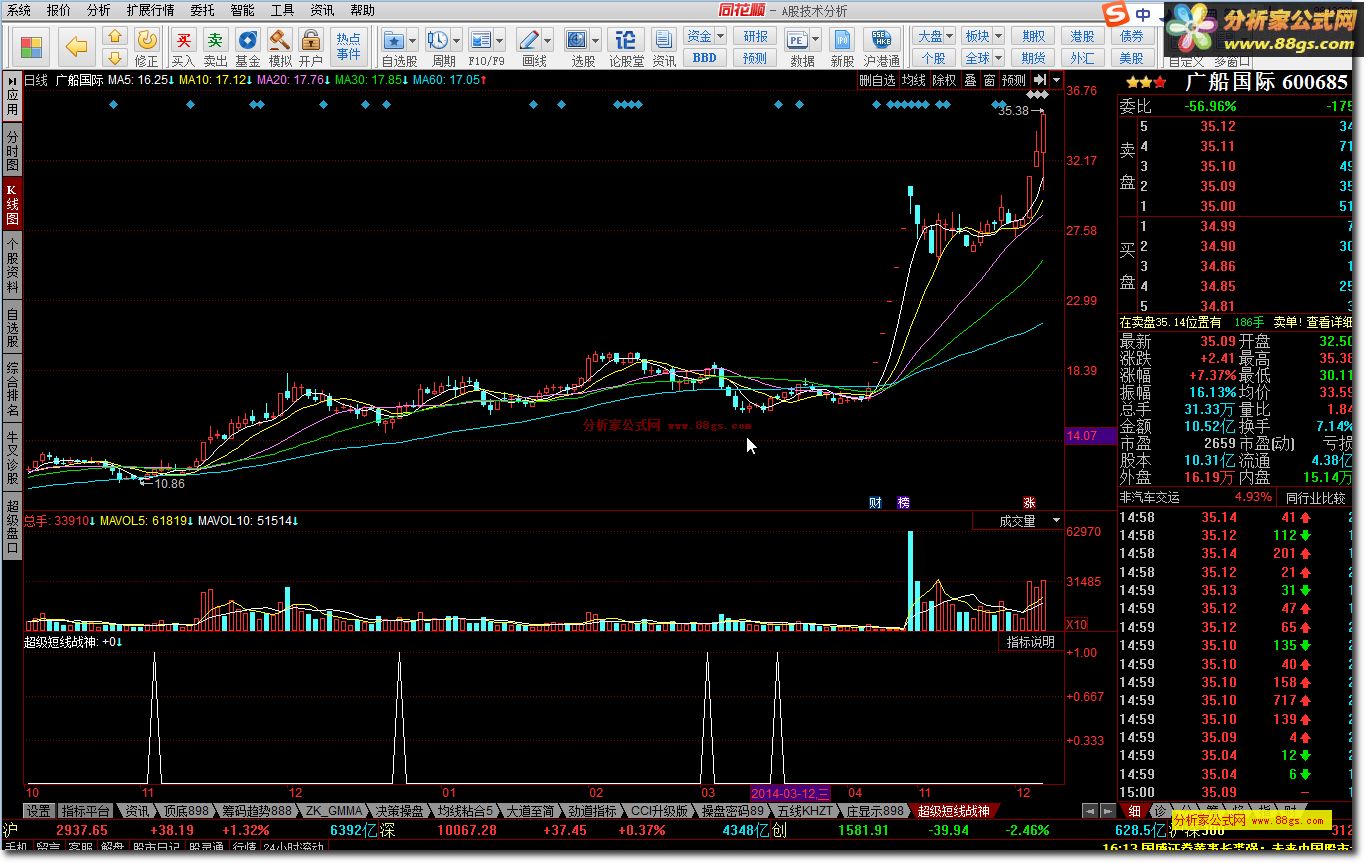1366x863 pixels.
Task: Expand the 画线 dropdown arrow
Action: click(x=547, y=41)
